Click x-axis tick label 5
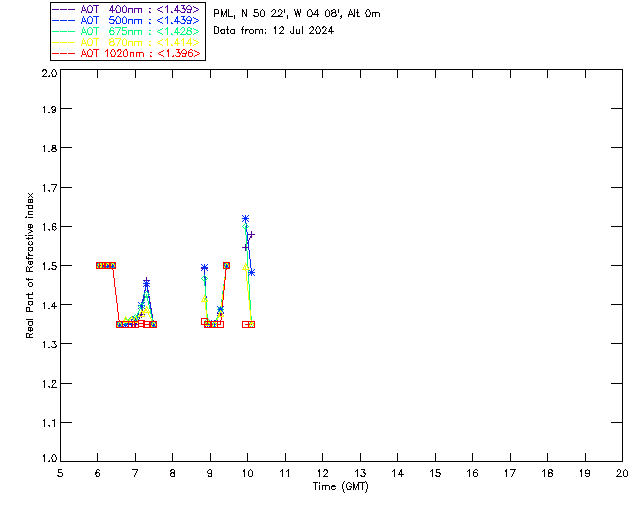 pyautogui.click(x=60, y=473)
